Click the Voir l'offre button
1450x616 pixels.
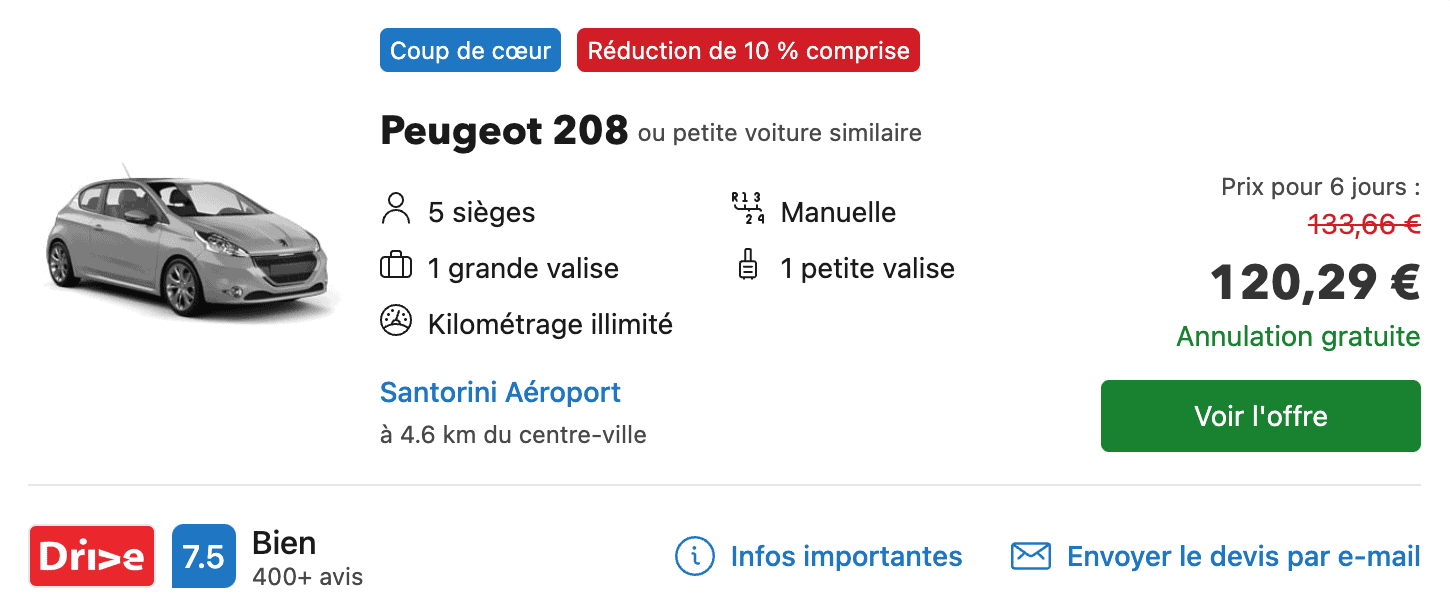1260,416
